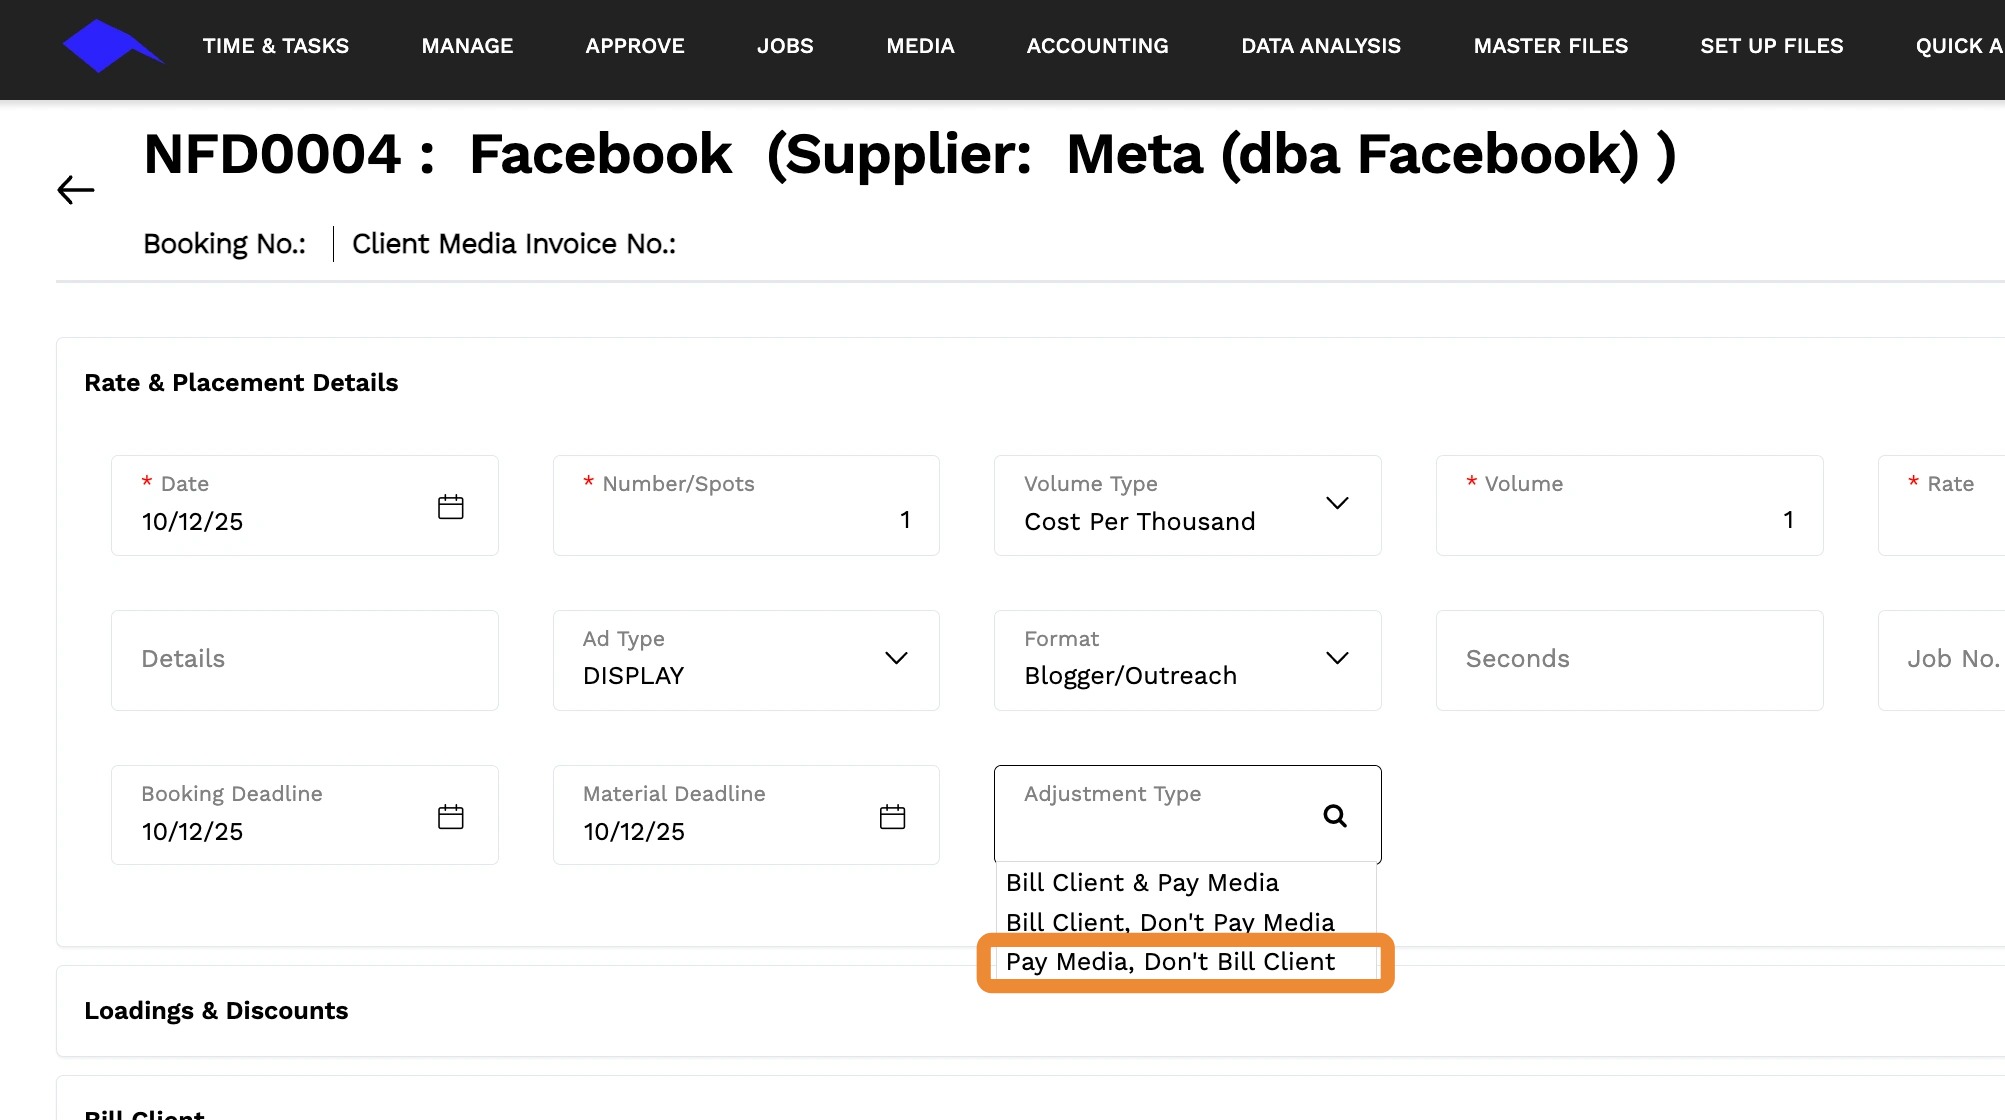Choose Bill Client, Don't Pay Media option
Image resolution: width=2005 pixels, height=1120 pixels.
1170,922
